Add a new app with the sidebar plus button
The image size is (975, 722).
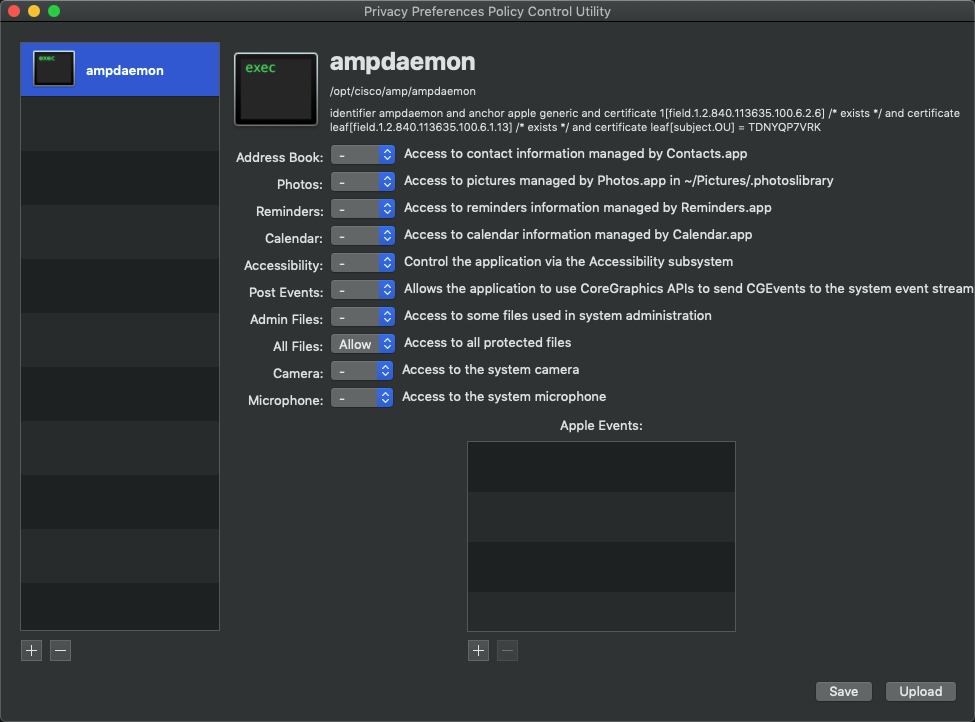click(x=32, y=650)
